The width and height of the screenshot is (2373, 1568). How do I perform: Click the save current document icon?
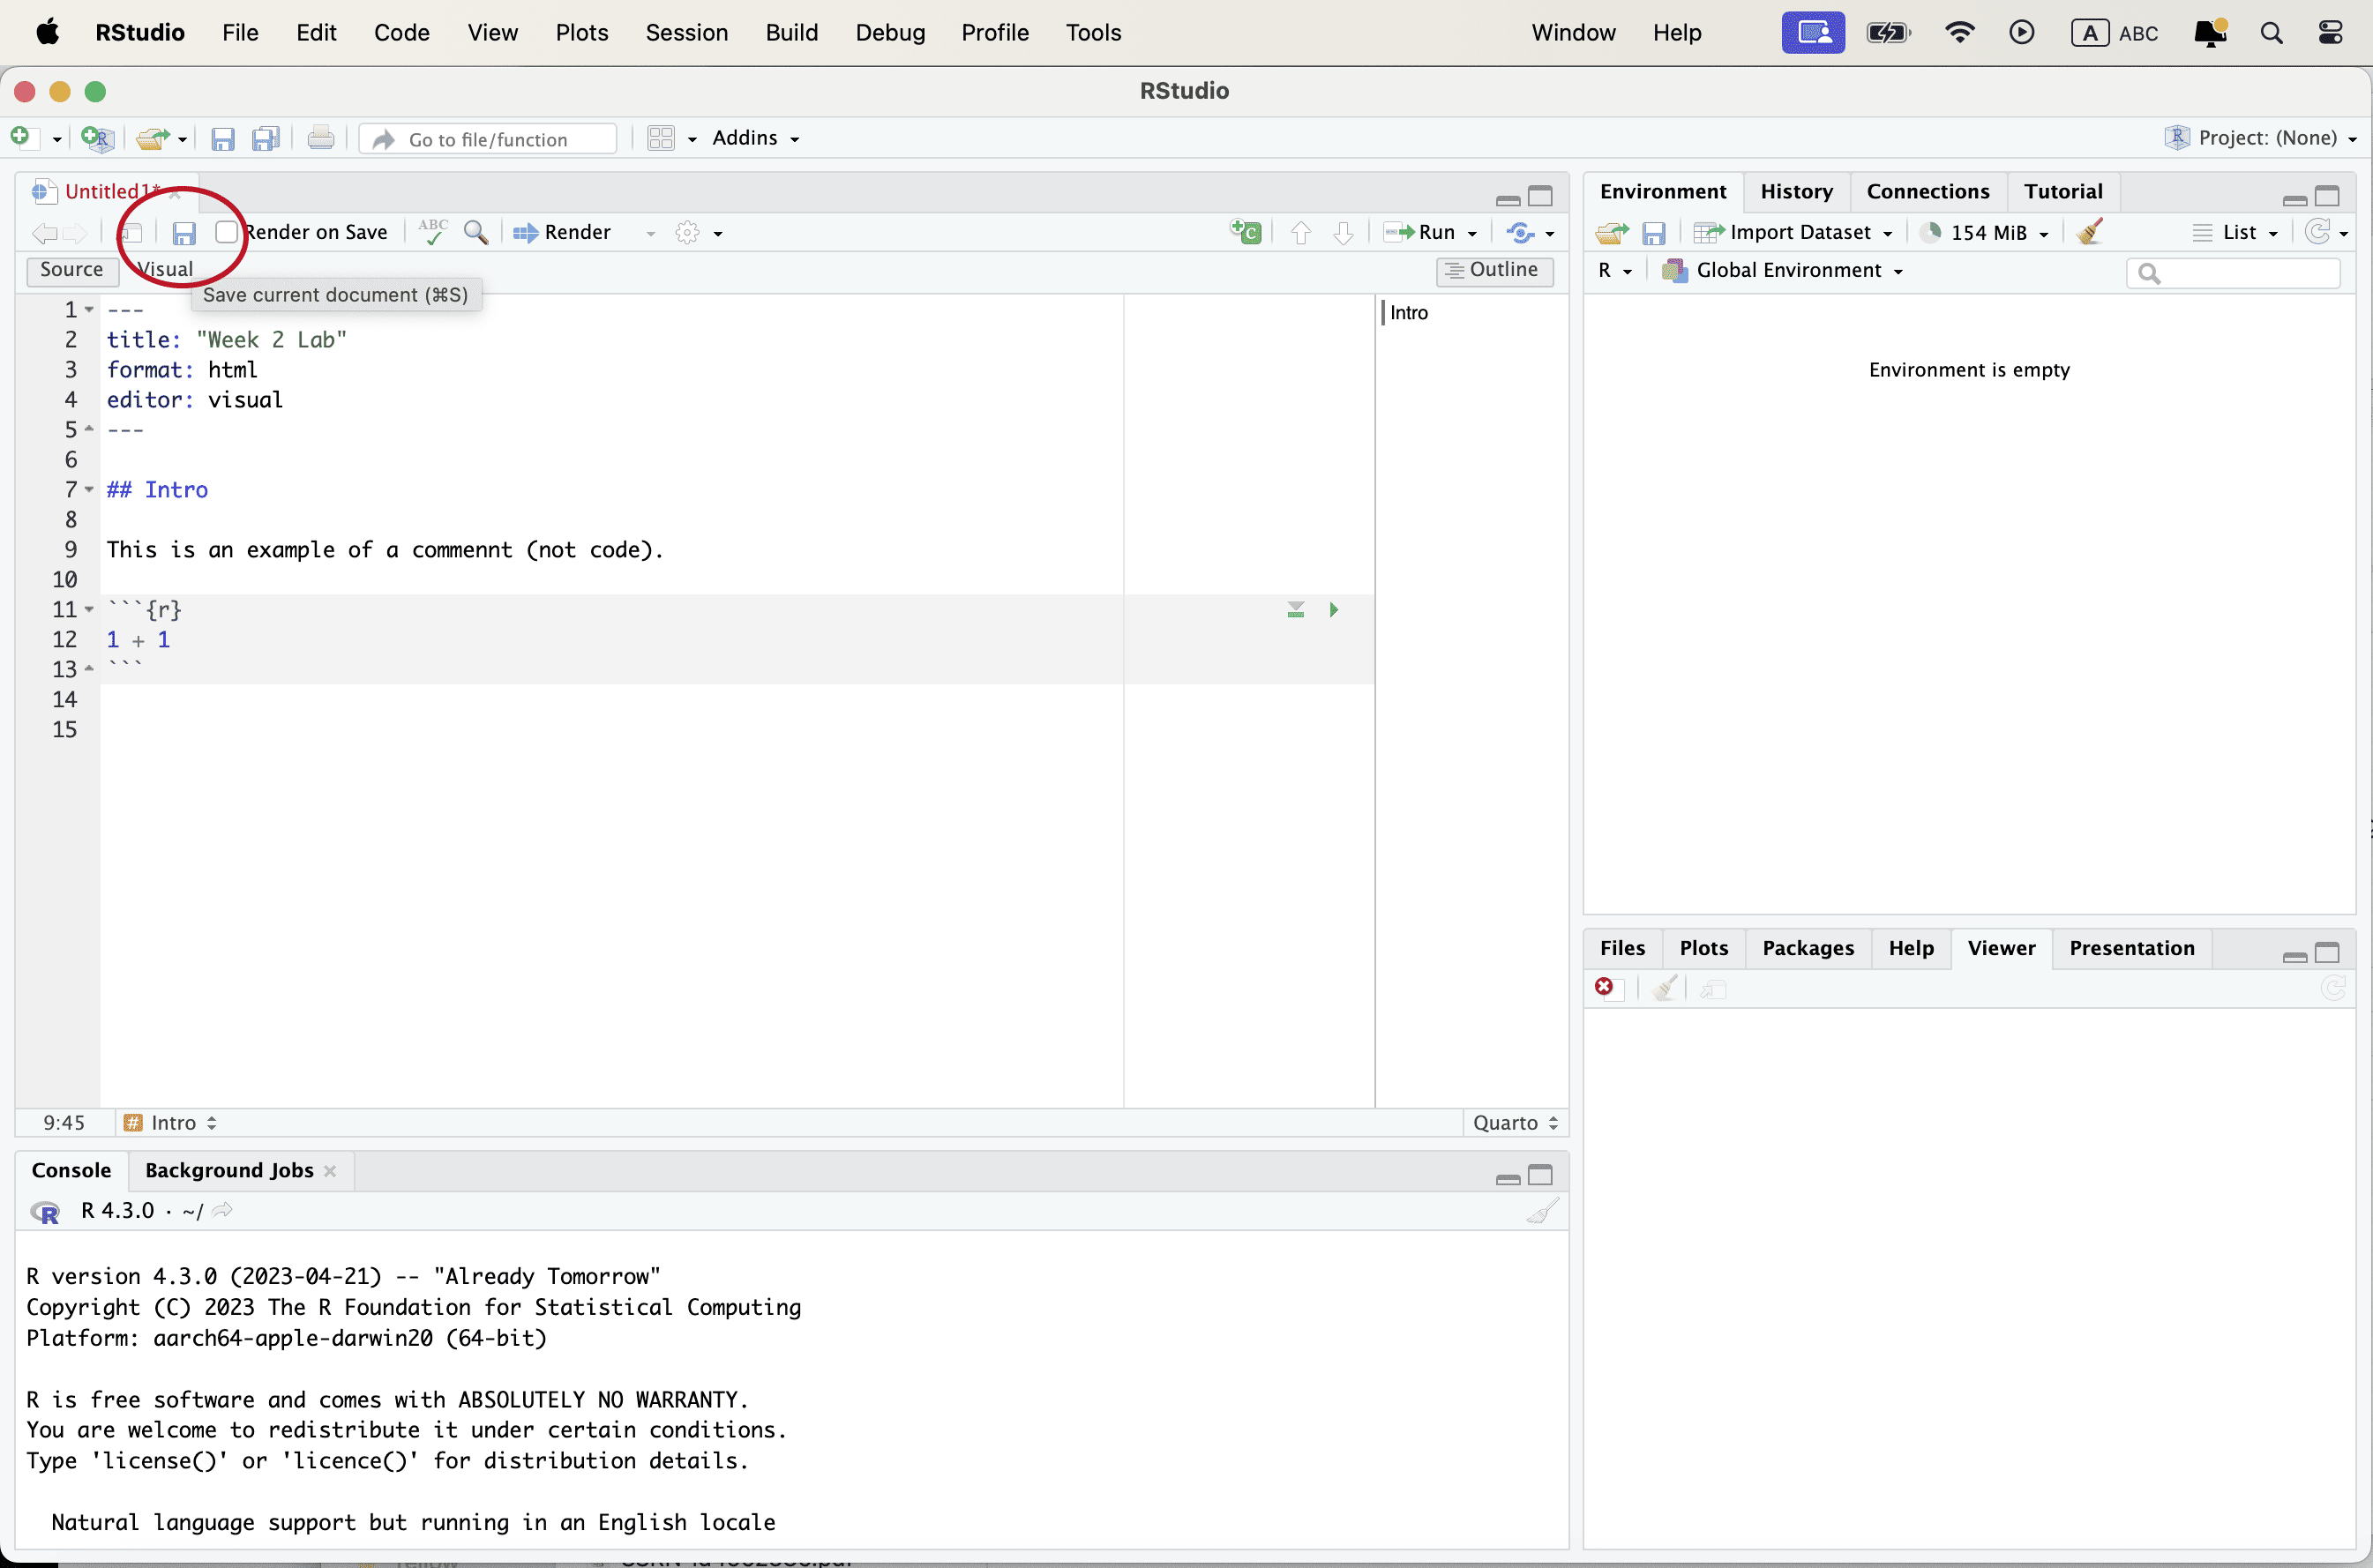(183, 233)
